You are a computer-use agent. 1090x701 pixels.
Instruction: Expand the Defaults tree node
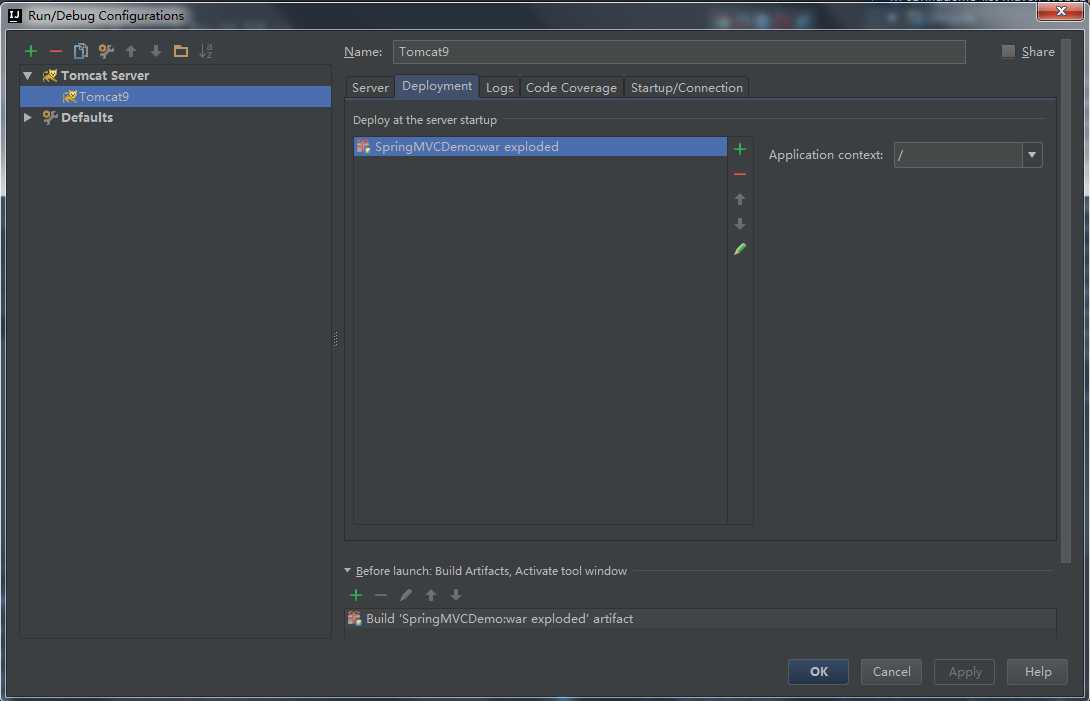(28, 118)
